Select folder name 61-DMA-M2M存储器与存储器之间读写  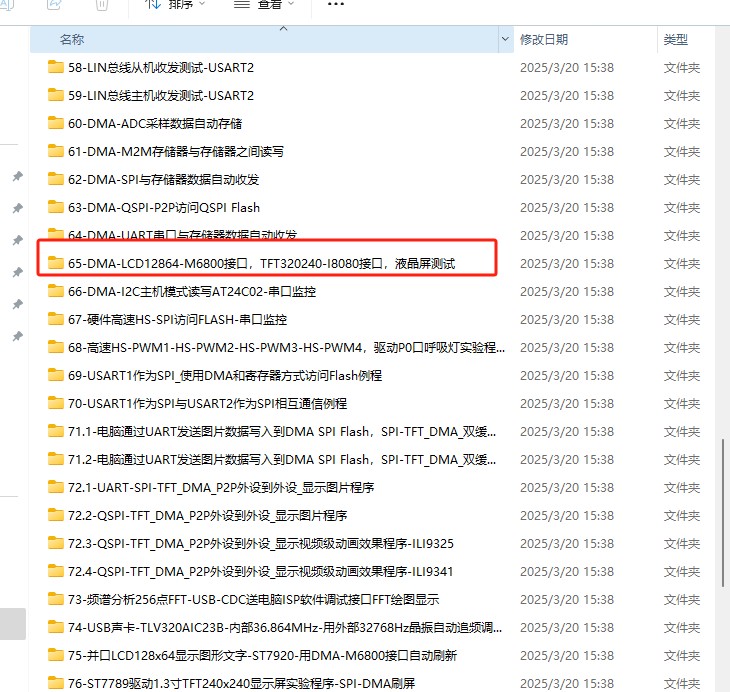[x=176, y=151]
